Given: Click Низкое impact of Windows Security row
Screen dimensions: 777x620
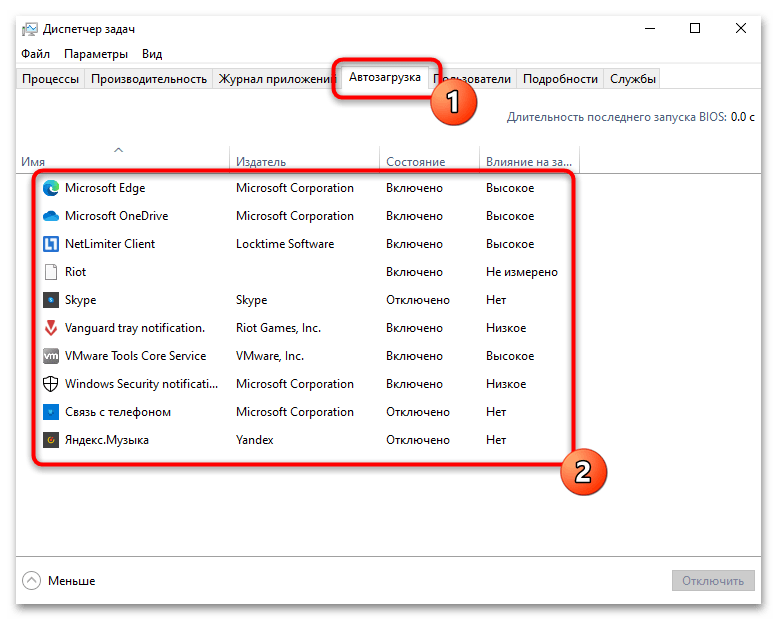Looking at the screenshot, I should (506, 384).
